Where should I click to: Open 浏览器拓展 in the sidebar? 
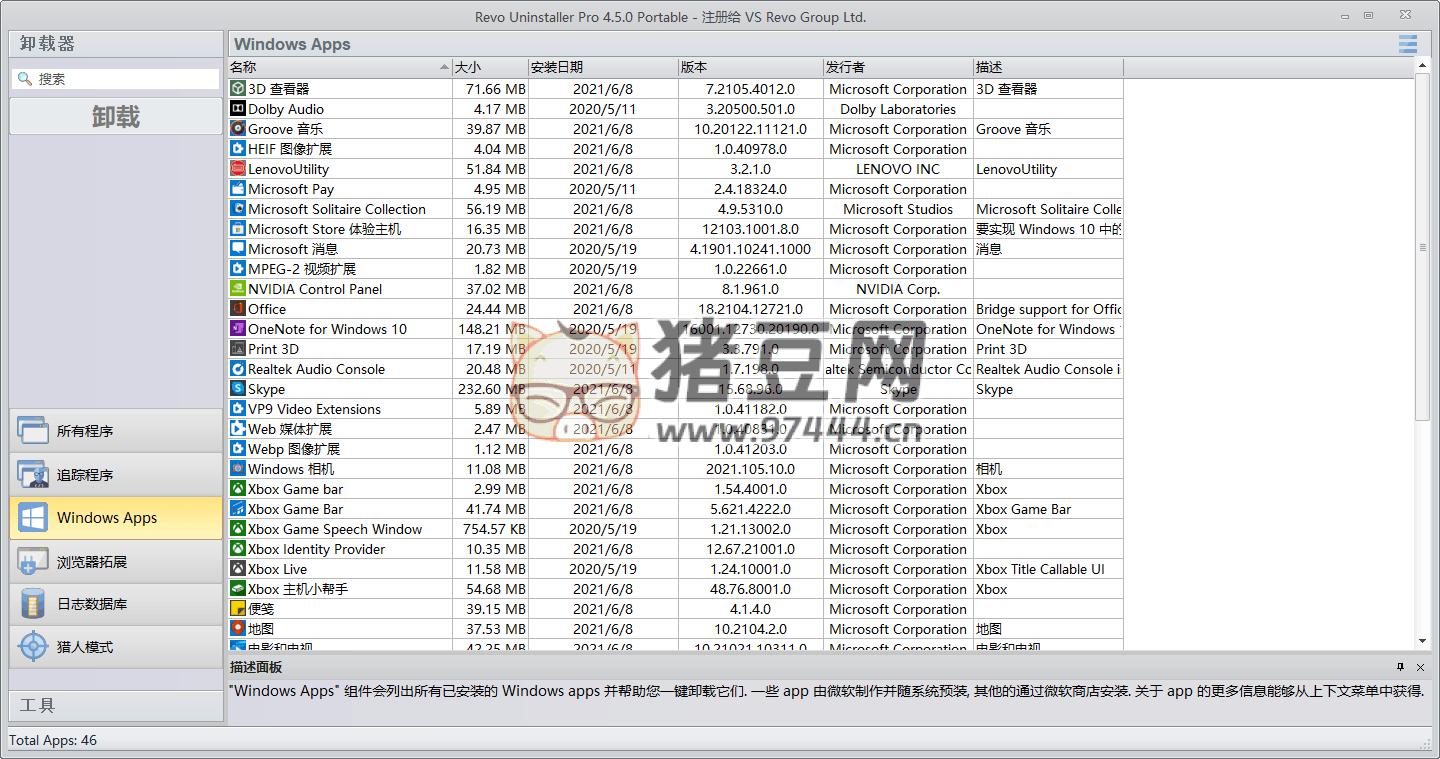coord(115,562)
